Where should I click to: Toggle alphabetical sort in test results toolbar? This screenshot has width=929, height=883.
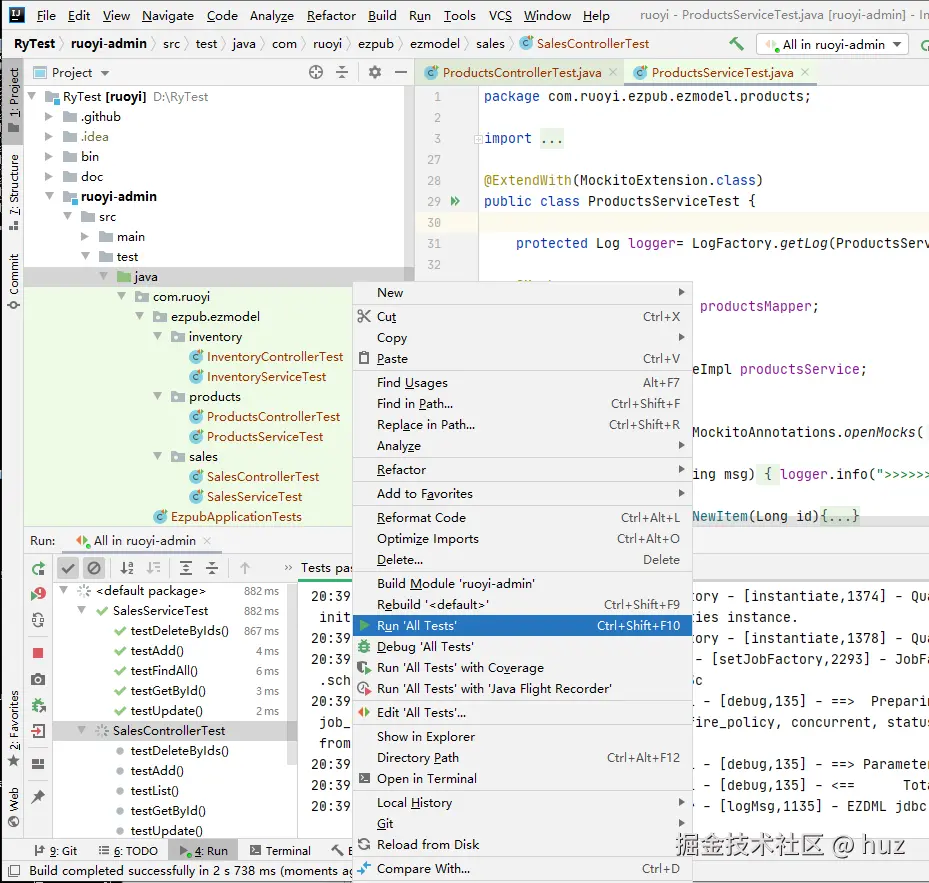(128, 568)
